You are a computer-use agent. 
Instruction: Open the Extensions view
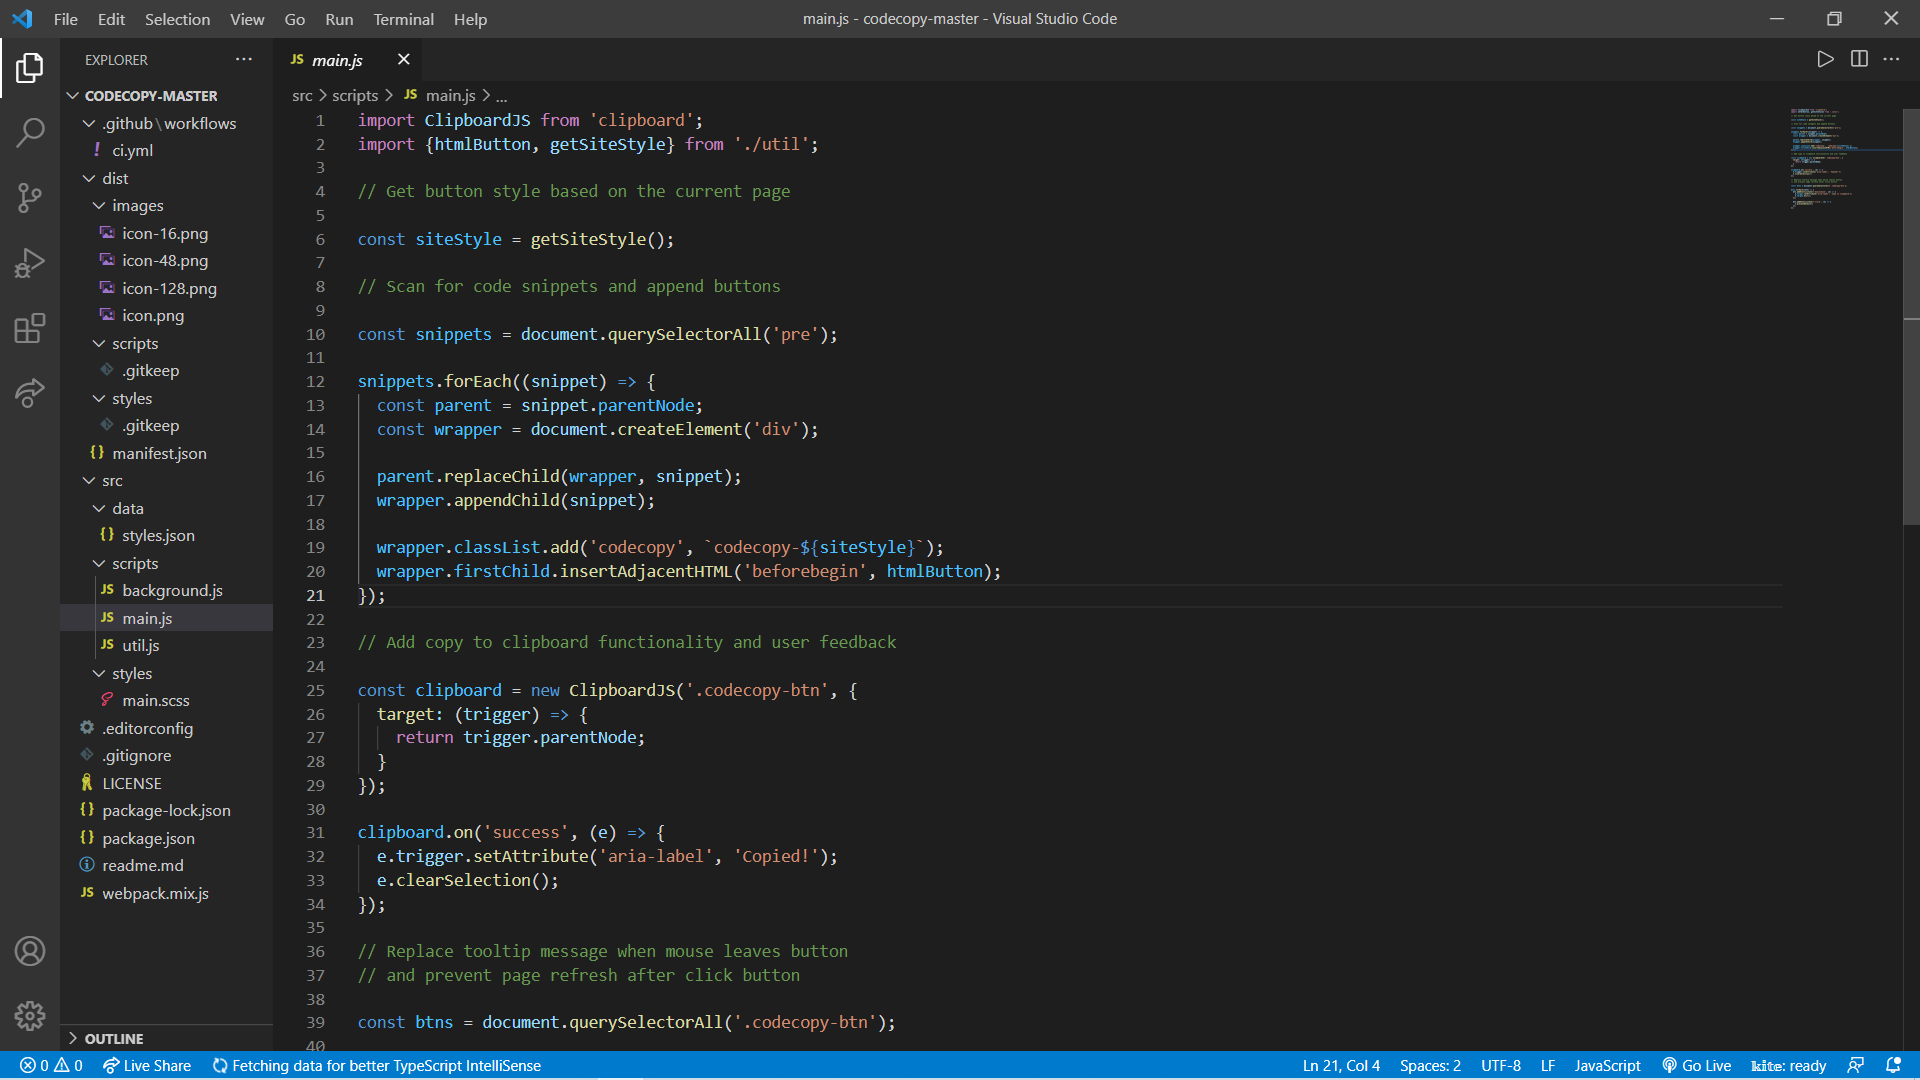tap(30, 328)
